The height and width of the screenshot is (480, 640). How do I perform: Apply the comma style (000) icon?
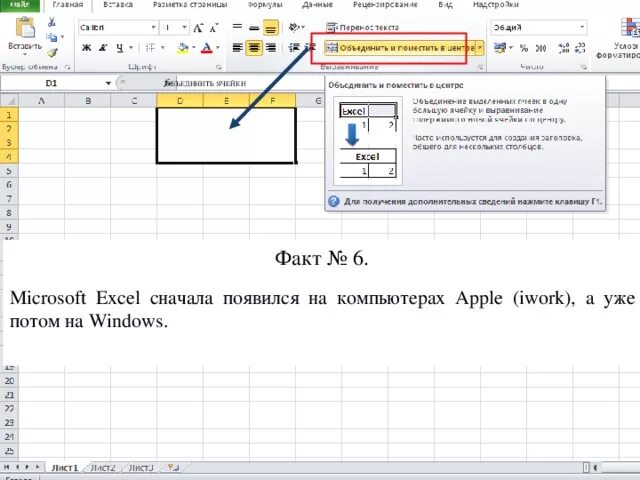[541, 48]
